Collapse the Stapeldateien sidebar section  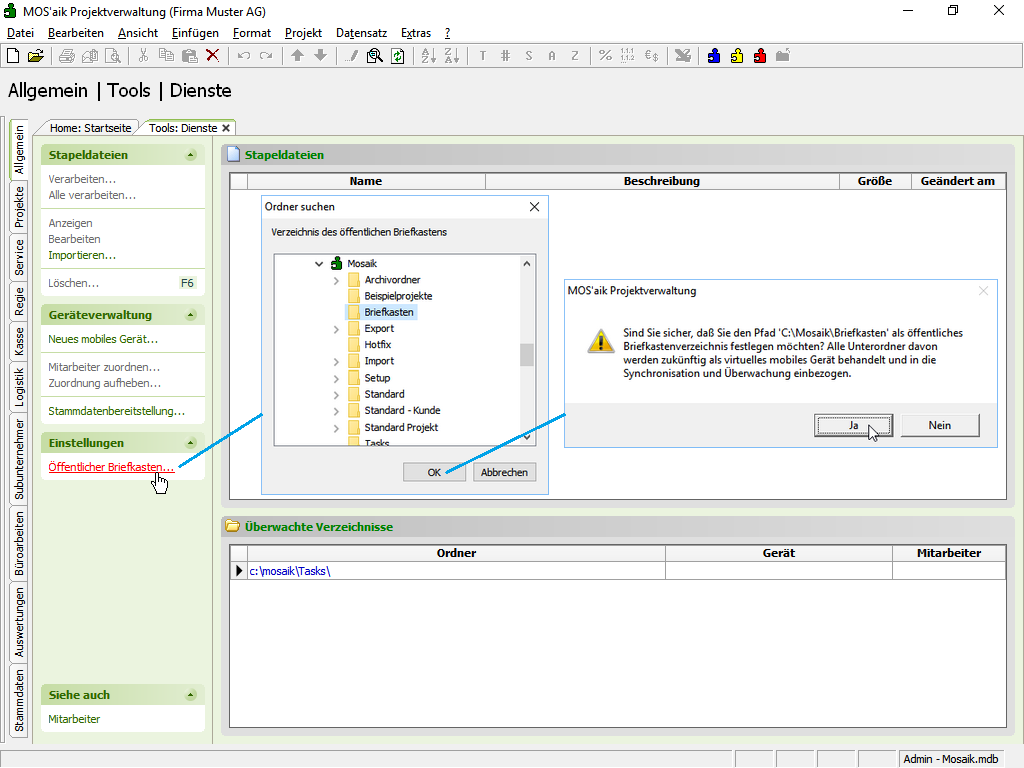pos(190,156)
